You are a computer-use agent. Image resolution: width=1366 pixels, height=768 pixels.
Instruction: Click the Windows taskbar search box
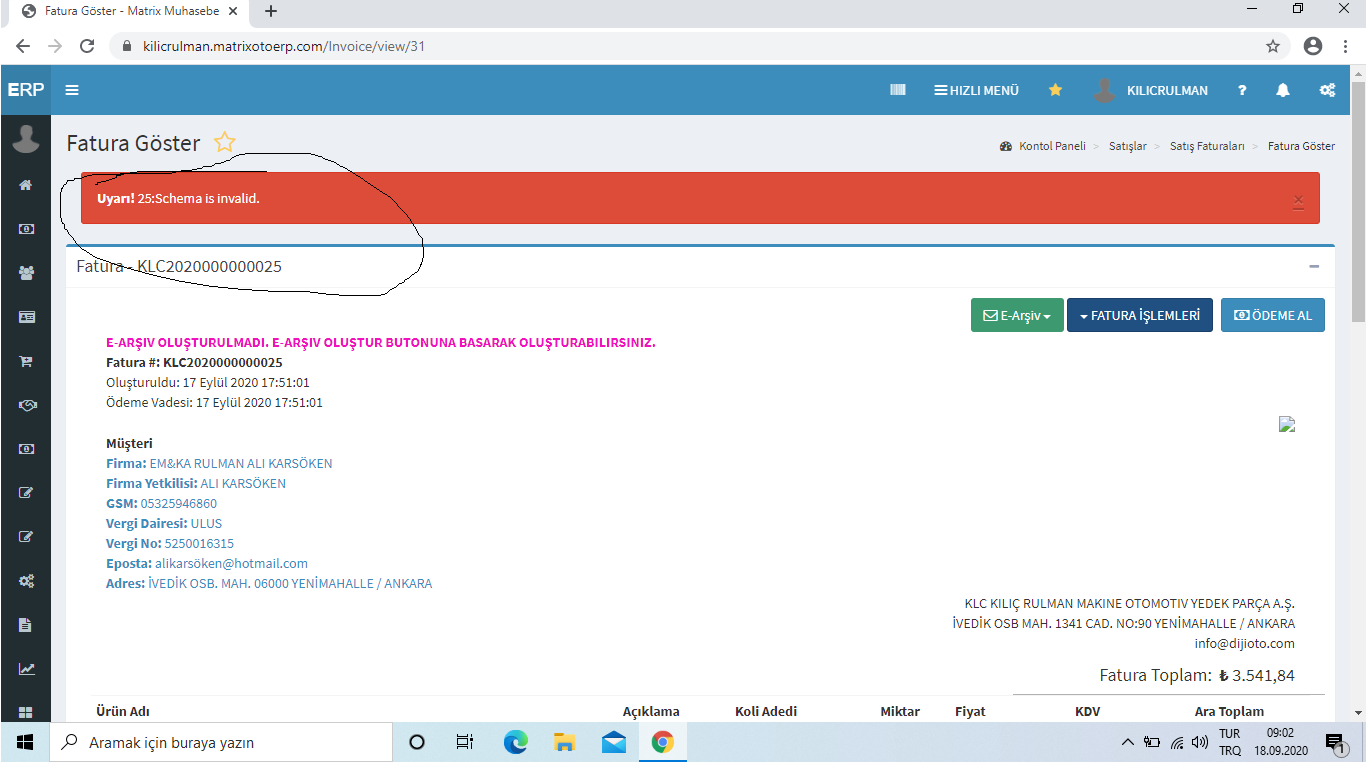[x=220, y=743]
